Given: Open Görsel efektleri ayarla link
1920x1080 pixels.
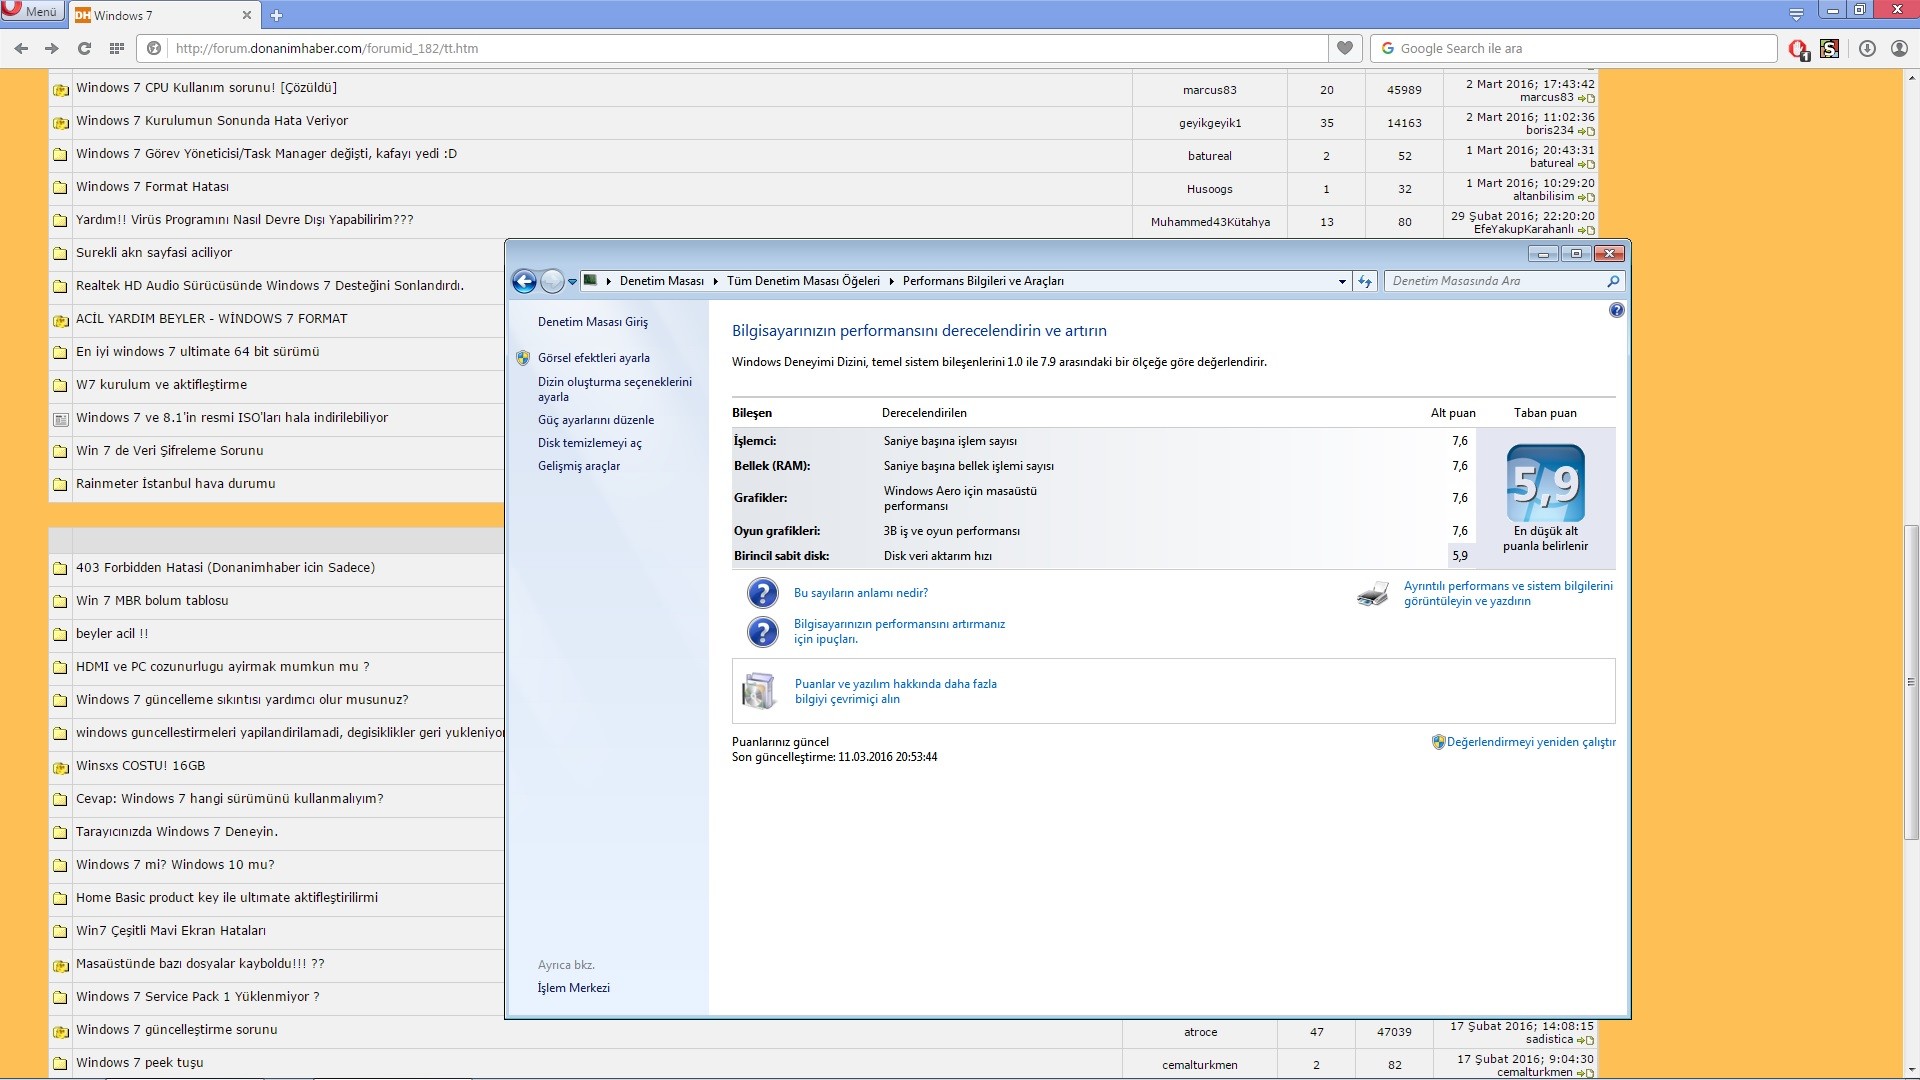Looking at the screenshot, I should pos(594,358).
